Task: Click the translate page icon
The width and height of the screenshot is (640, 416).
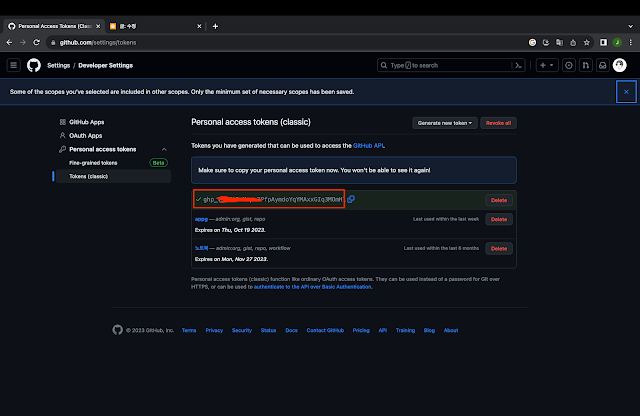Action: [x=560, y=42]
